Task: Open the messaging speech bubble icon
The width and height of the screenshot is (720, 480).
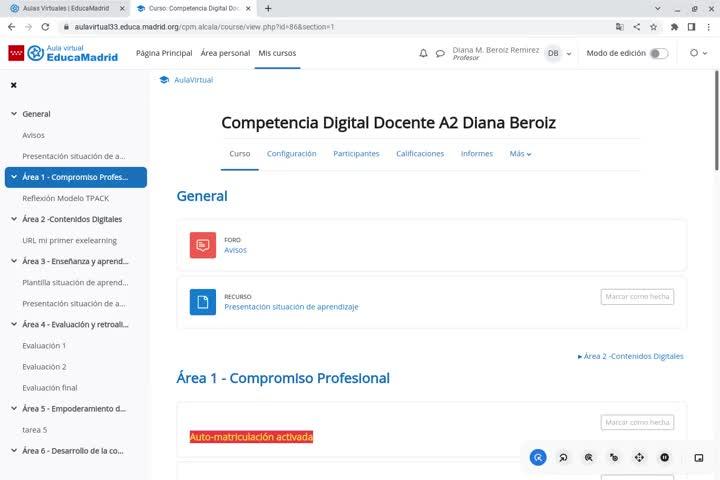Action: click(440, 53)
